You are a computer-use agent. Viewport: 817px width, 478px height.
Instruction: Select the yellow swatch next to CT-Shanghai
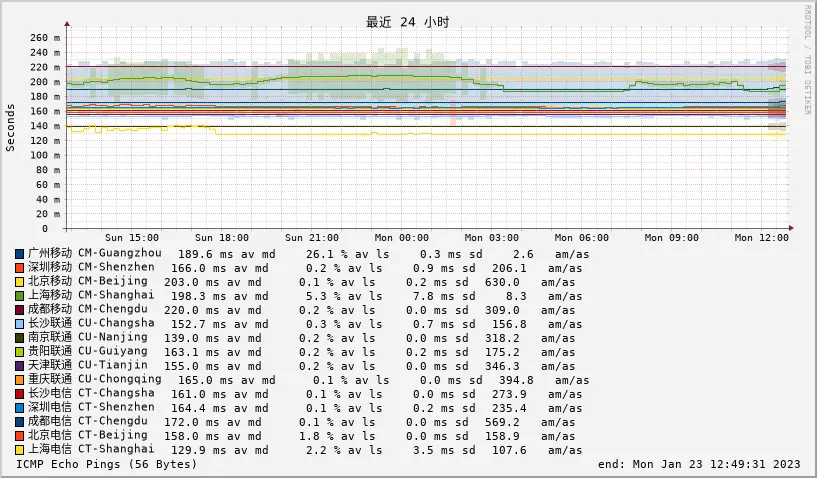point(20,450)
